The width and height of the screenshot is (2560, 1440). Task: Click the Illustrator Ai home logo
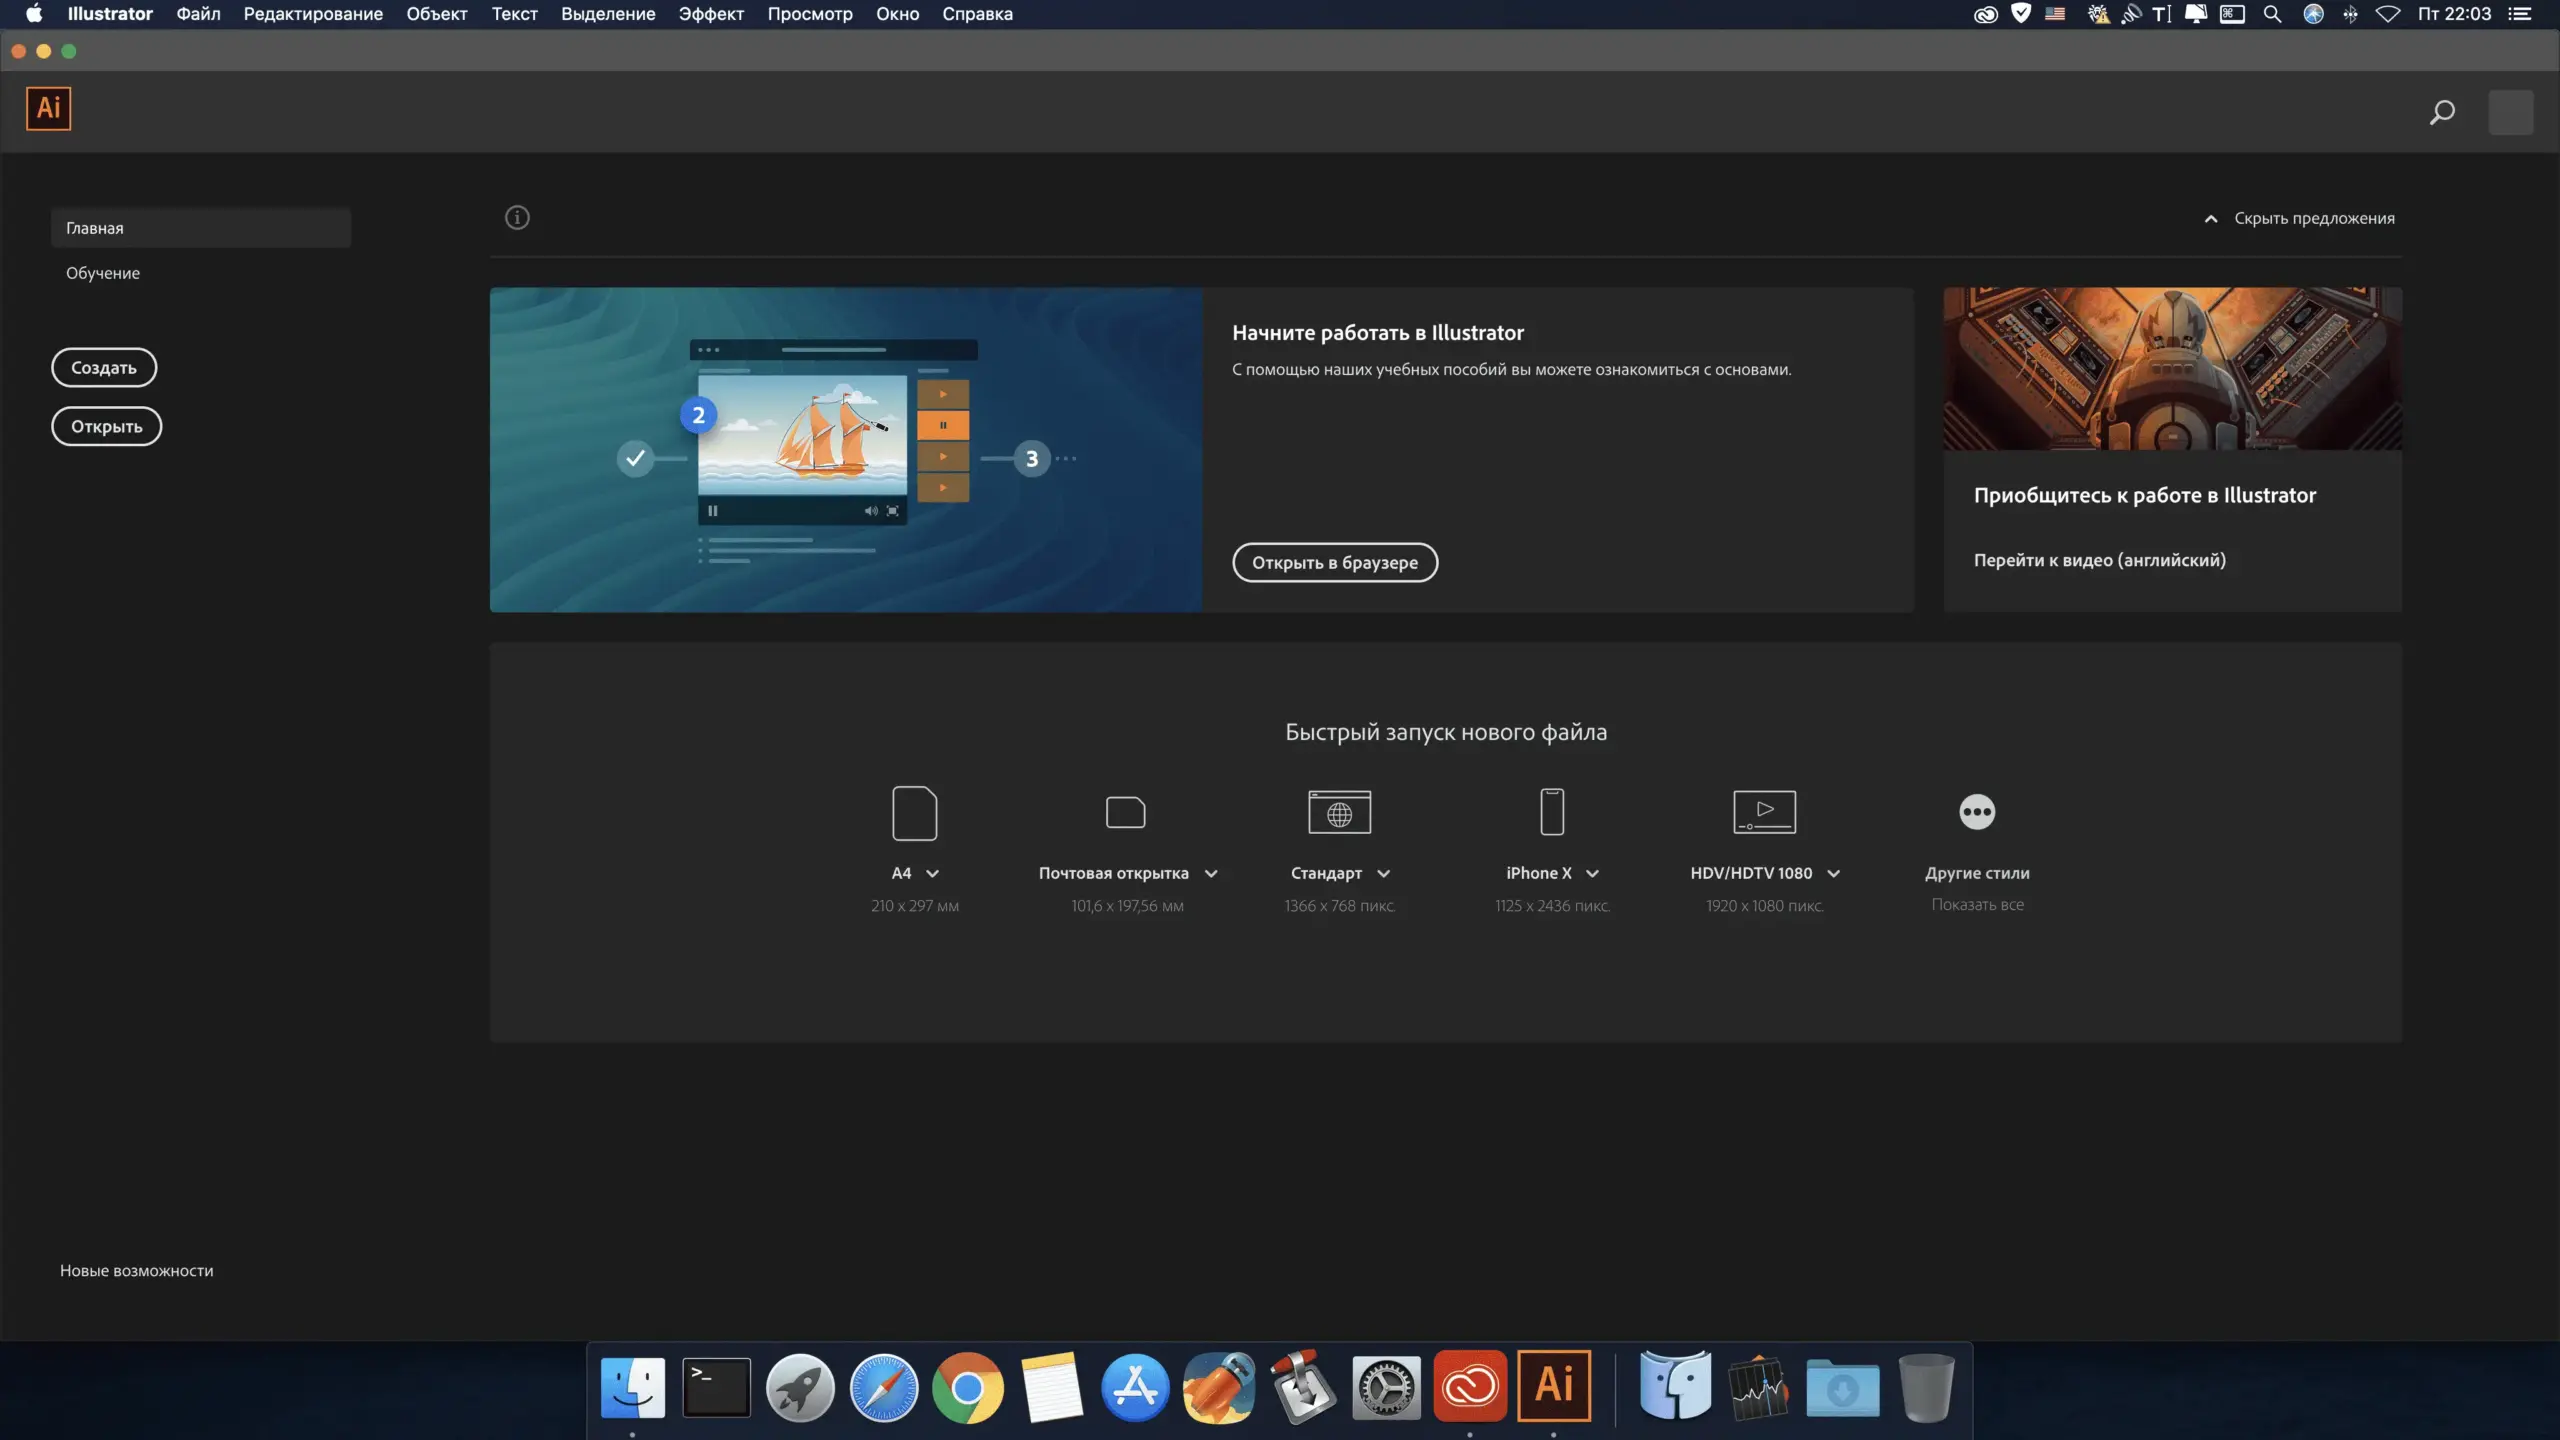coord(48,108)
